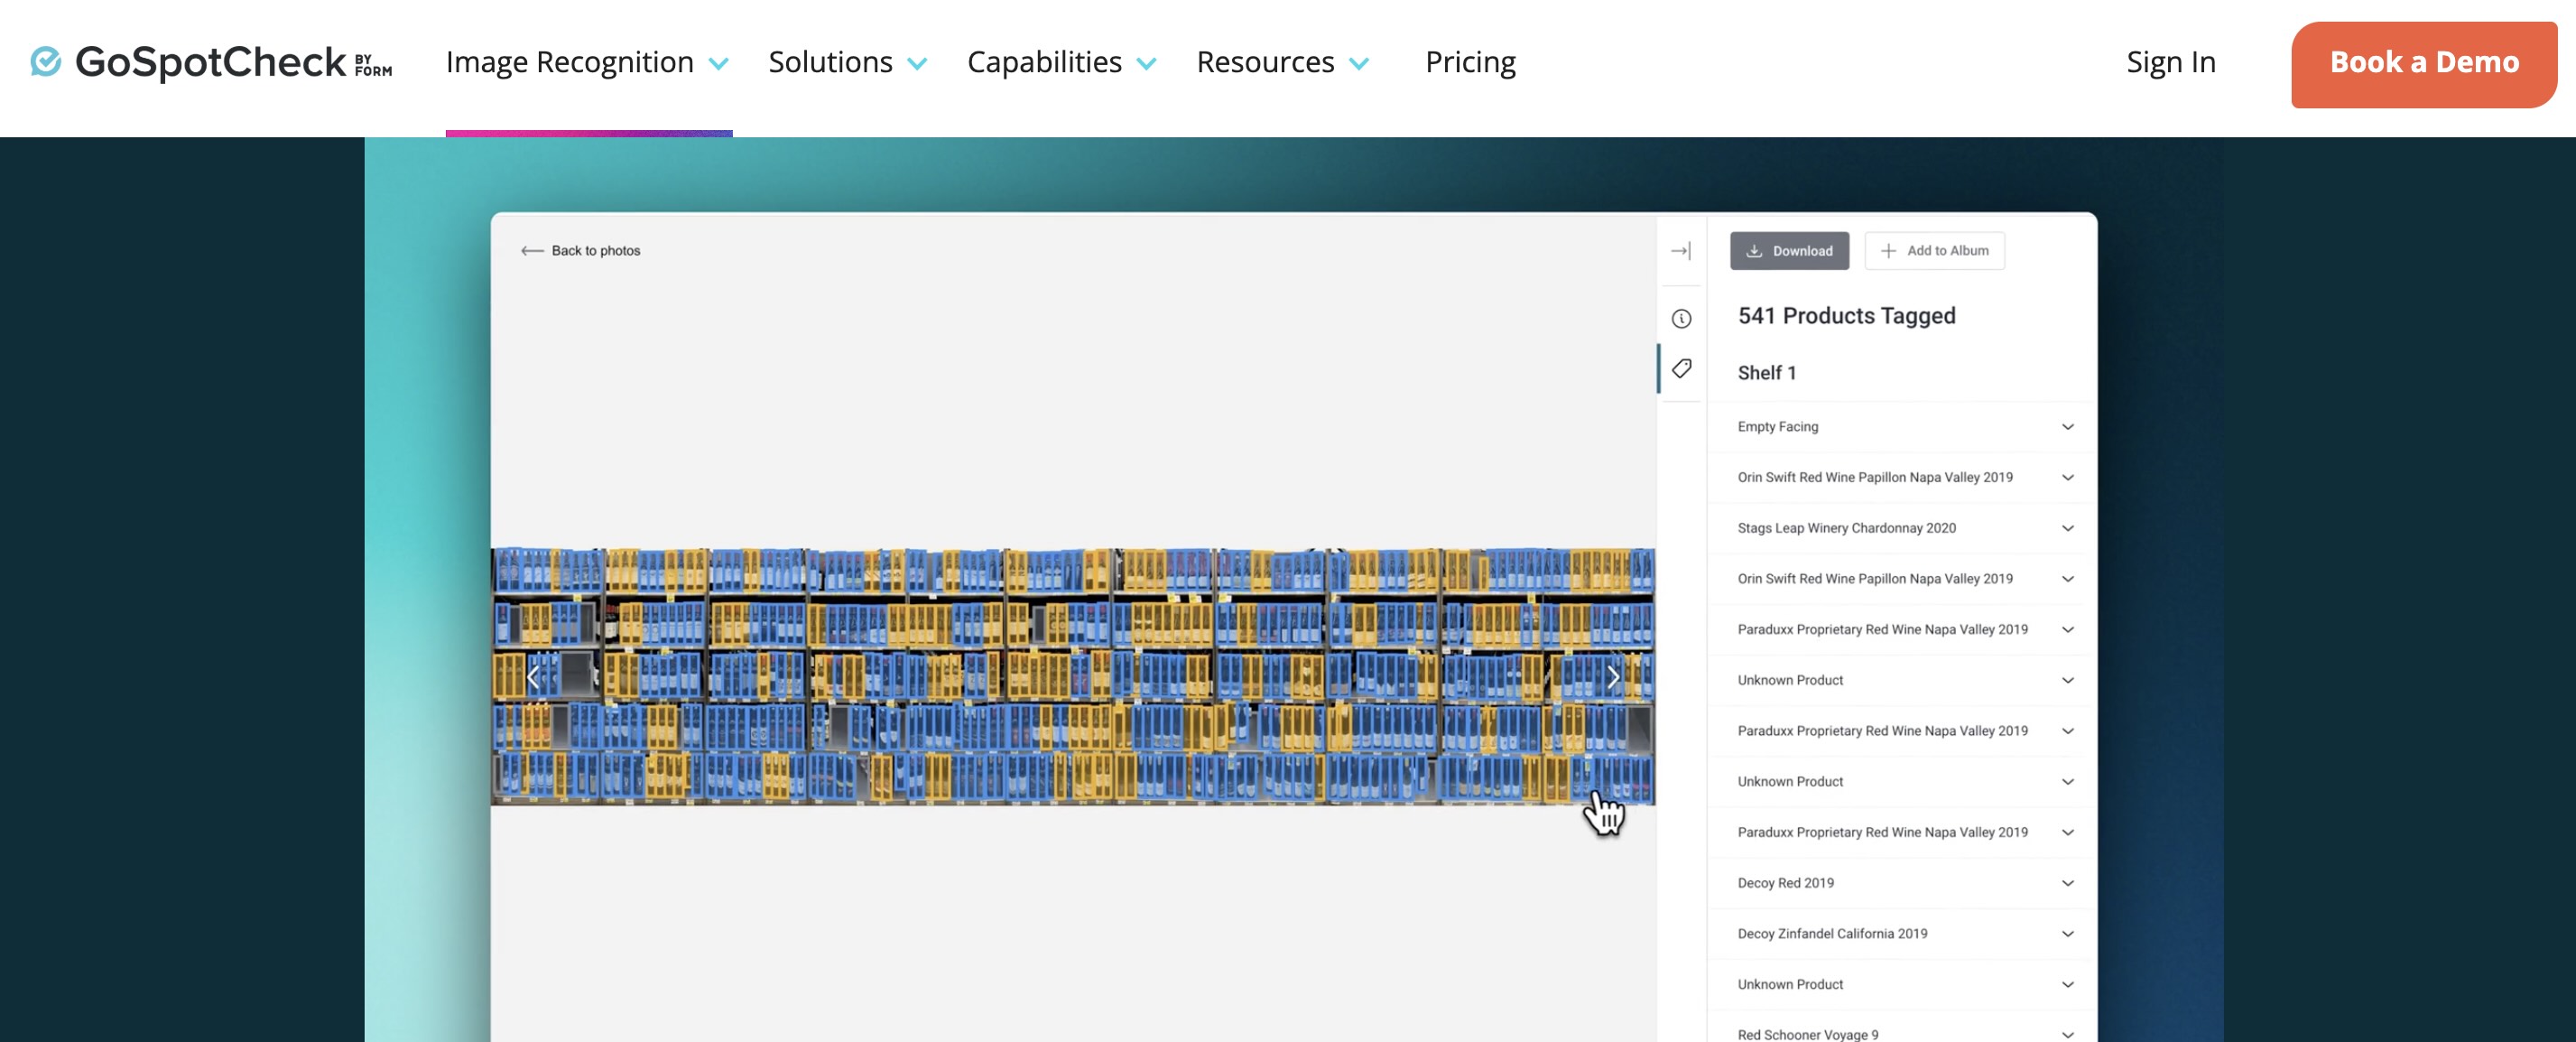Click the "541 Products Tagged" heading
Screen dimensions: 2576x1042
pyautogui.click(x=1846, y=315)
